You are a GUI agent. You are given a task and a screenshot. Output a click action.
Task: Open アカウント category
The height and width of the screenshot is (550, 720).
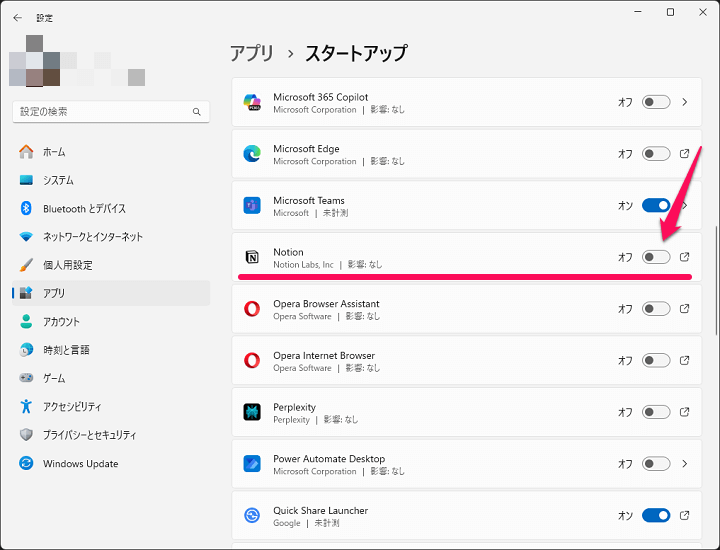coord(111,321)
